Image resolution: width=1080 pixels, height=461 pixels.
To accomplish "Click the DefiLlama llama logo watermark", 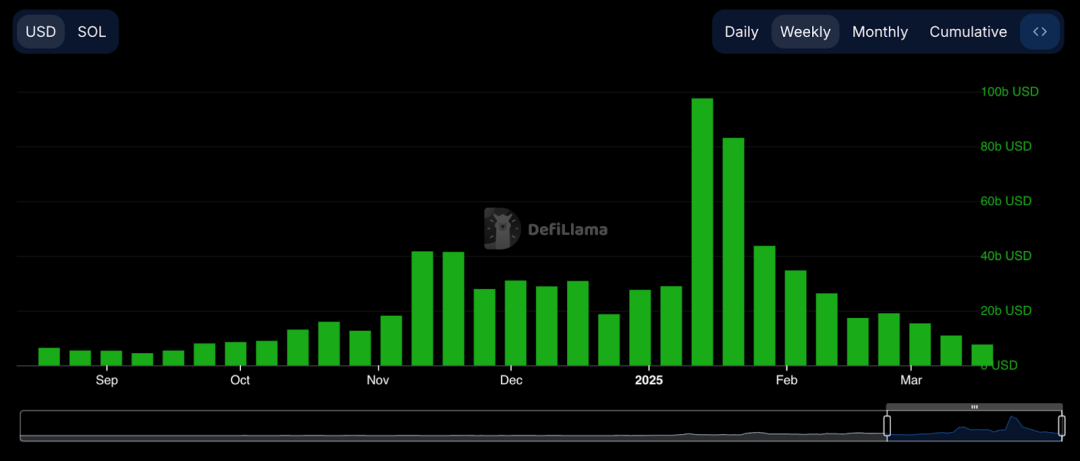I will (501, 229).
